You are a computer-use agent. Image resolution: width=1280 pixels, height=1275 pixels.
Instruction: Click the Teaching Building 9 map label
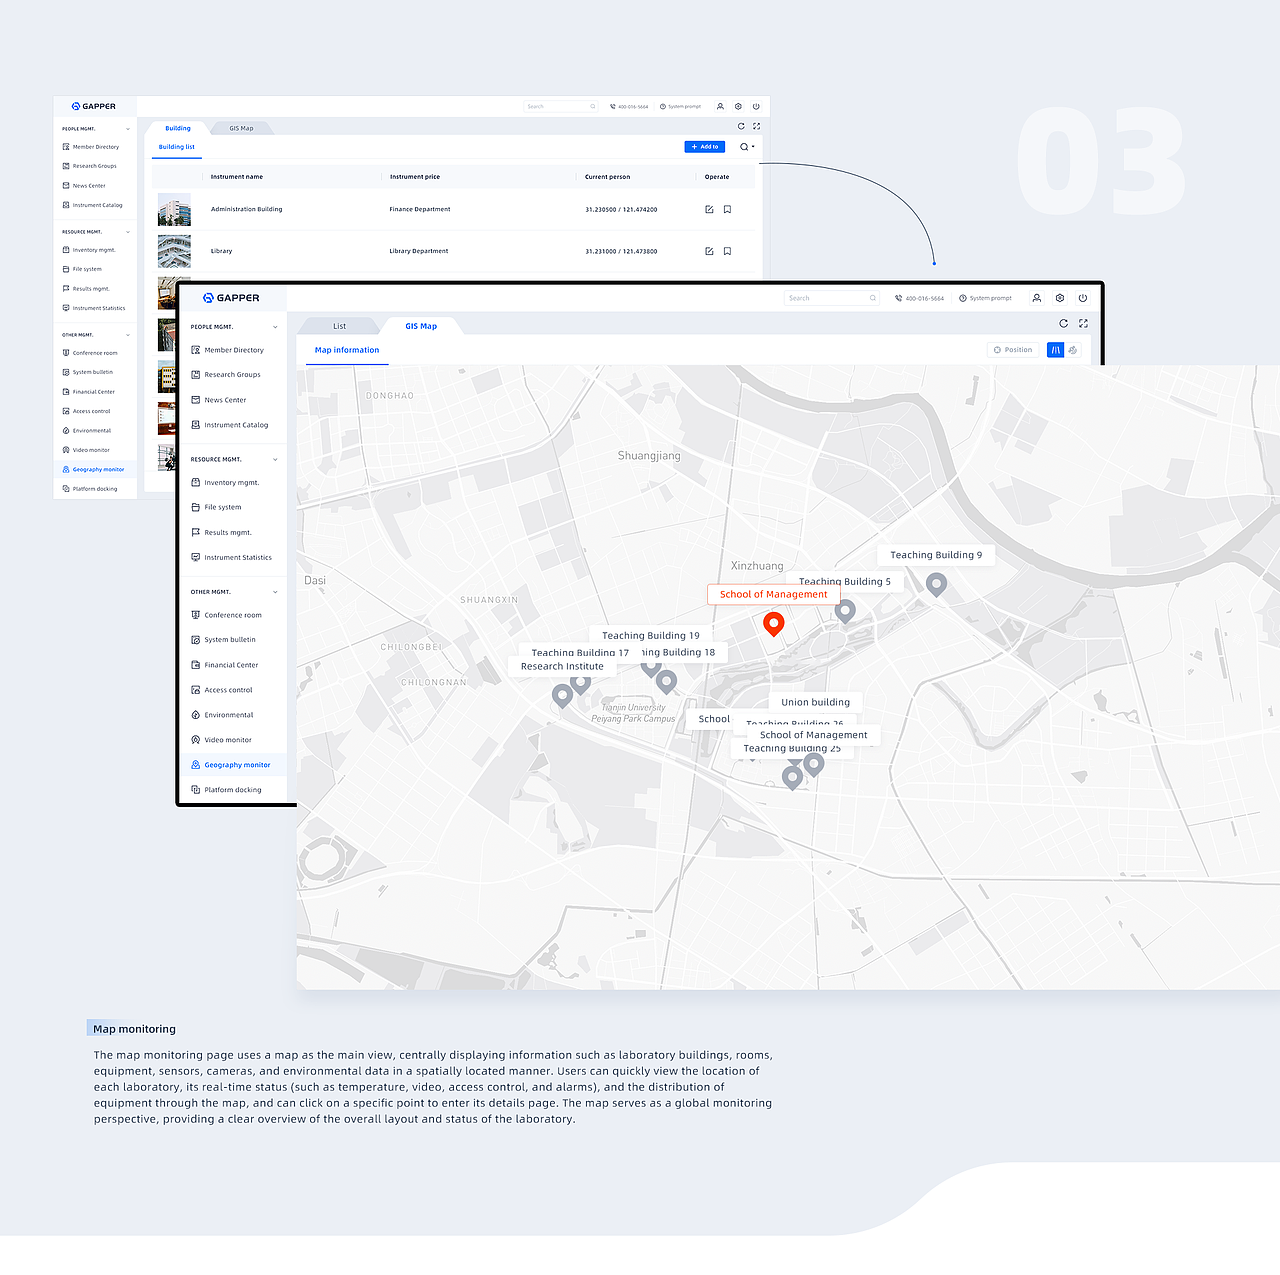(936, 555)
